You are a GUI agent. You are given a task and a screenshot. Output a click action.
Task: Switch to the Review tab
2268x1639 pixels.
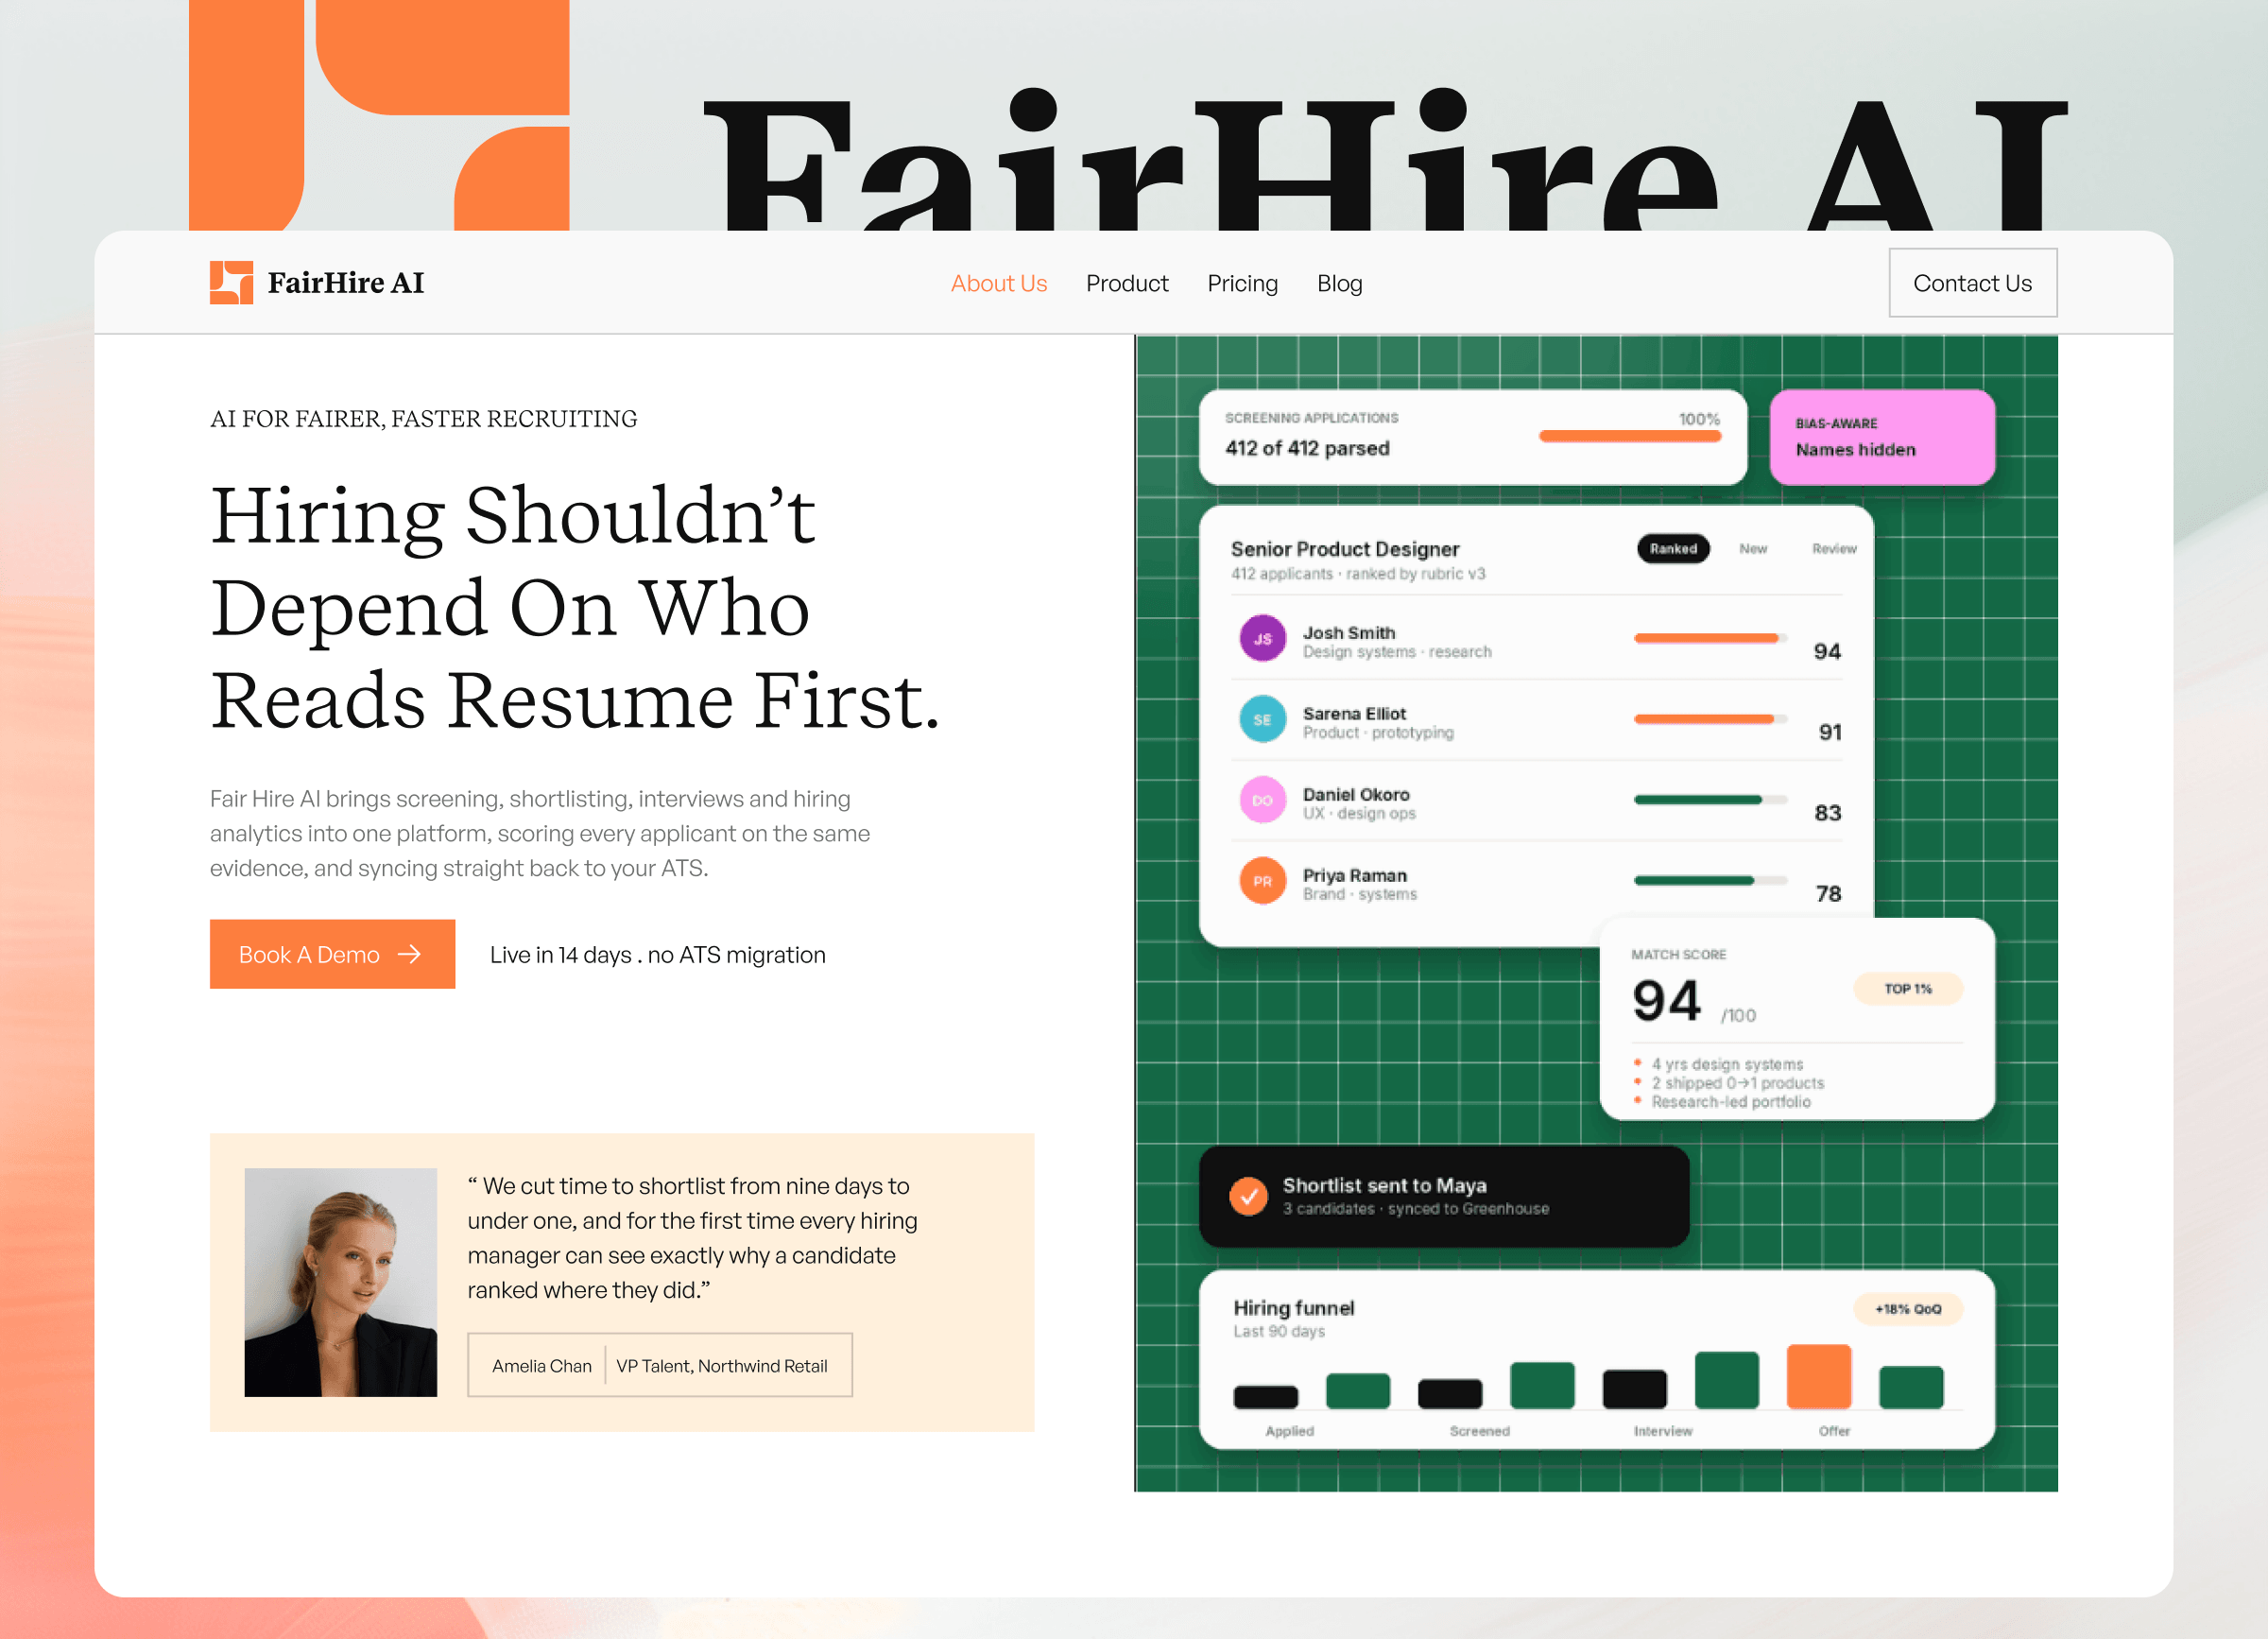1834,549
